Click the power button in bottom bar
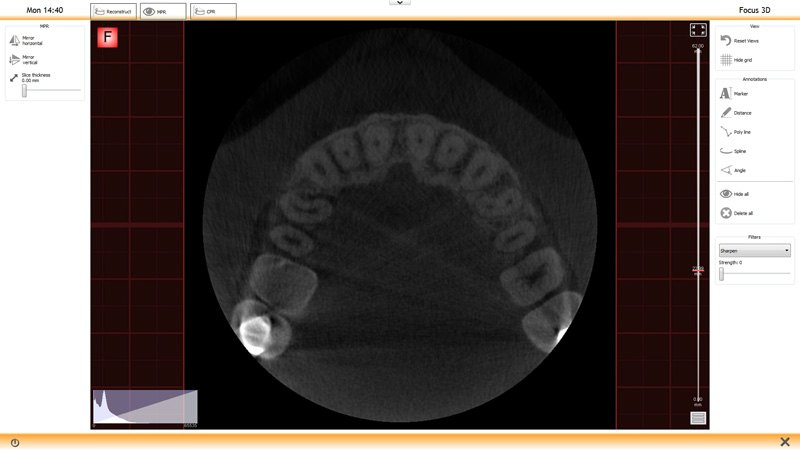The height and width of the screenshot is (450, 800). tap(15, 442)
